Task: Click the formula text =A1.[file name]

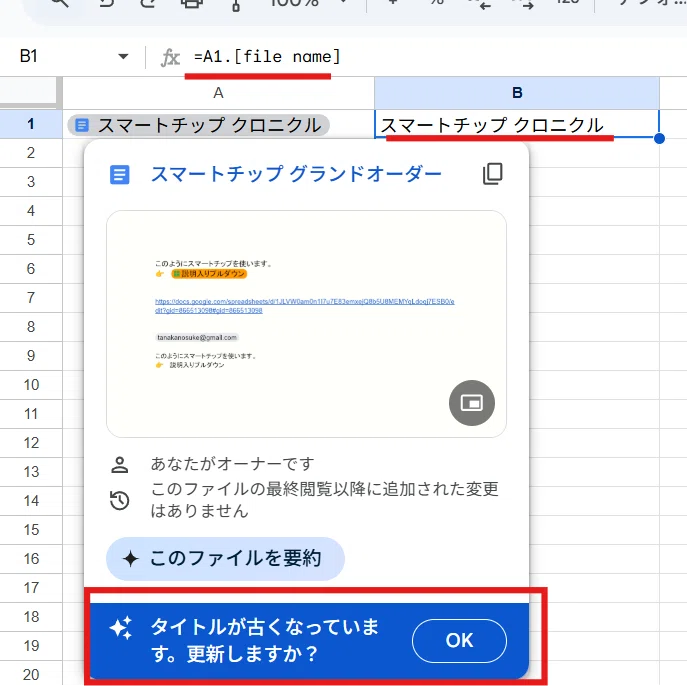Action: [267, 57]
